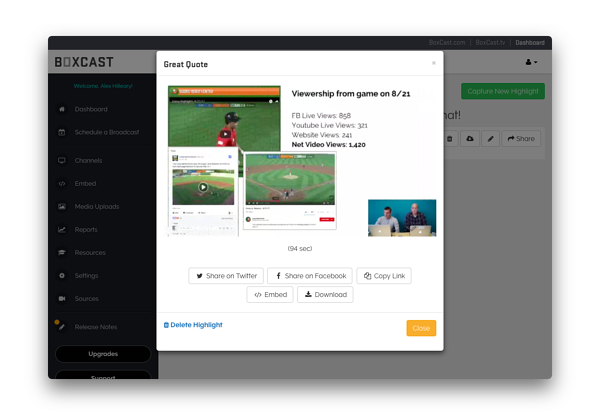Click the Channels monitor icon
The image size is (600, 415).
click(63, 160)
